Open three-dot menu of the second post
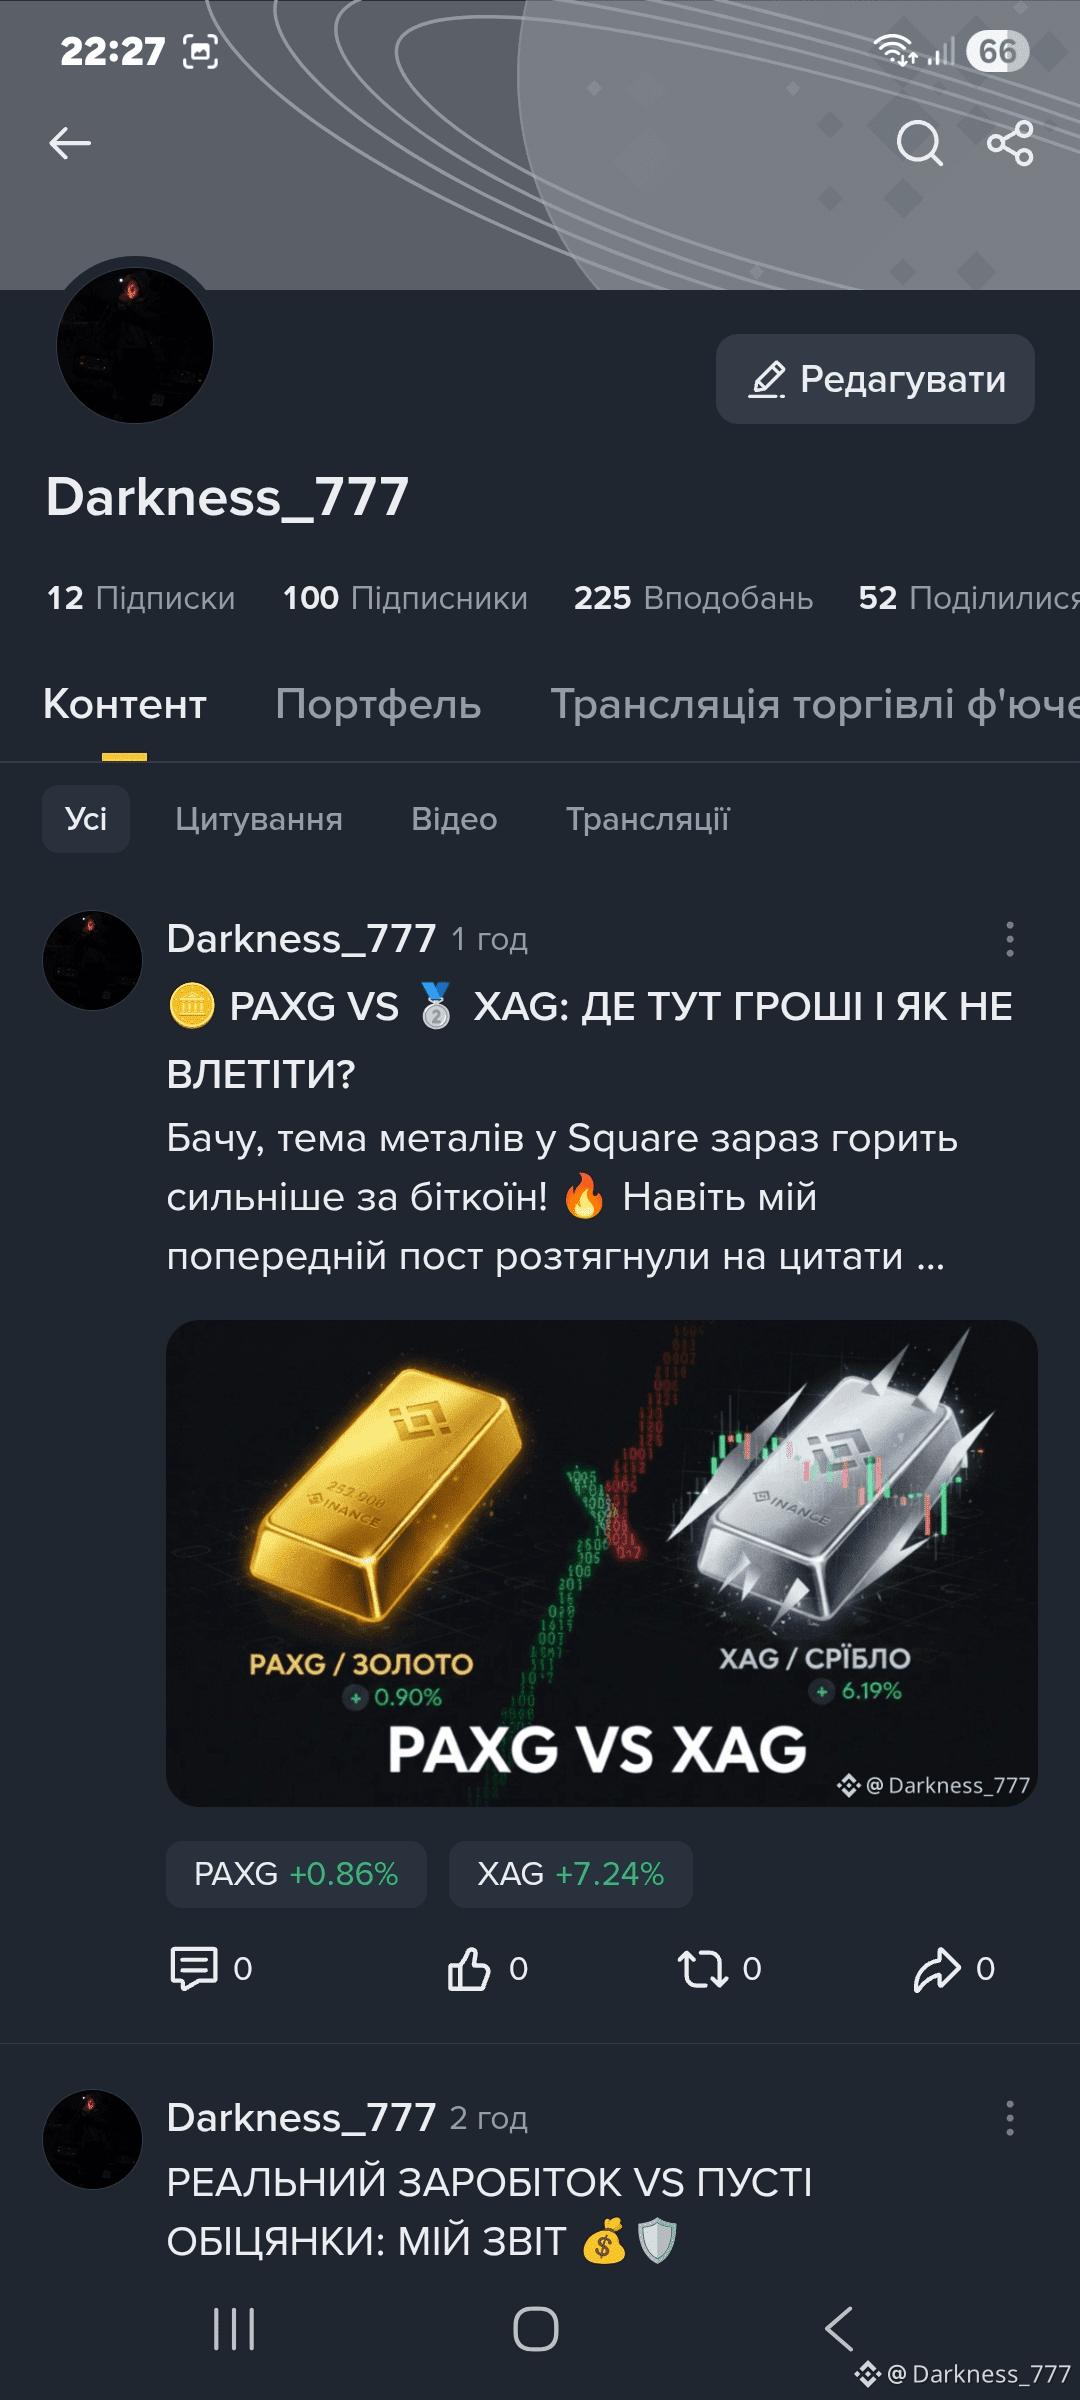Viewport: 1080px width, 2400px height. point(1010,2117)
